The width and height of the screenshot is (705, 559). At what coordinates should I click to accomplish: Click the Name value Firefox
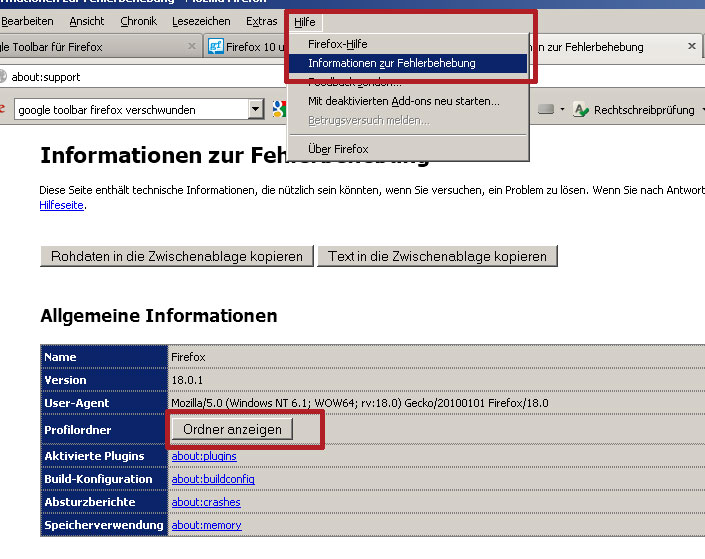pyautogui.click(x=188, y=357)
